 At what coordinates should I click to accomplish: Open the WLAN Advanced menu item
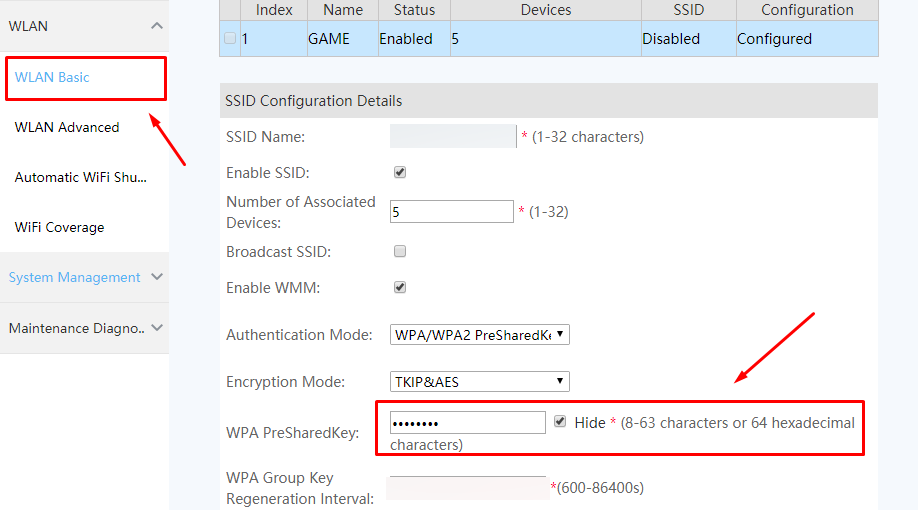click(67, 127)
